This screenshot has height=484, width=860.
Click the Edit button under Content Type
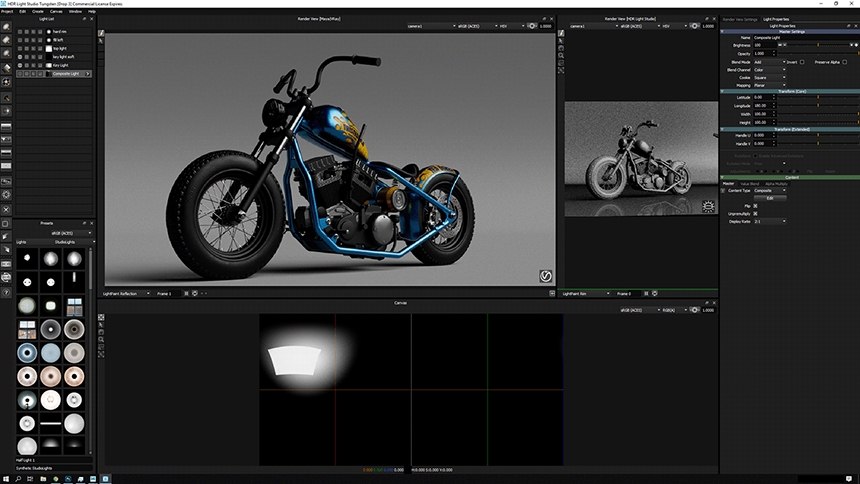pos(770,198)
